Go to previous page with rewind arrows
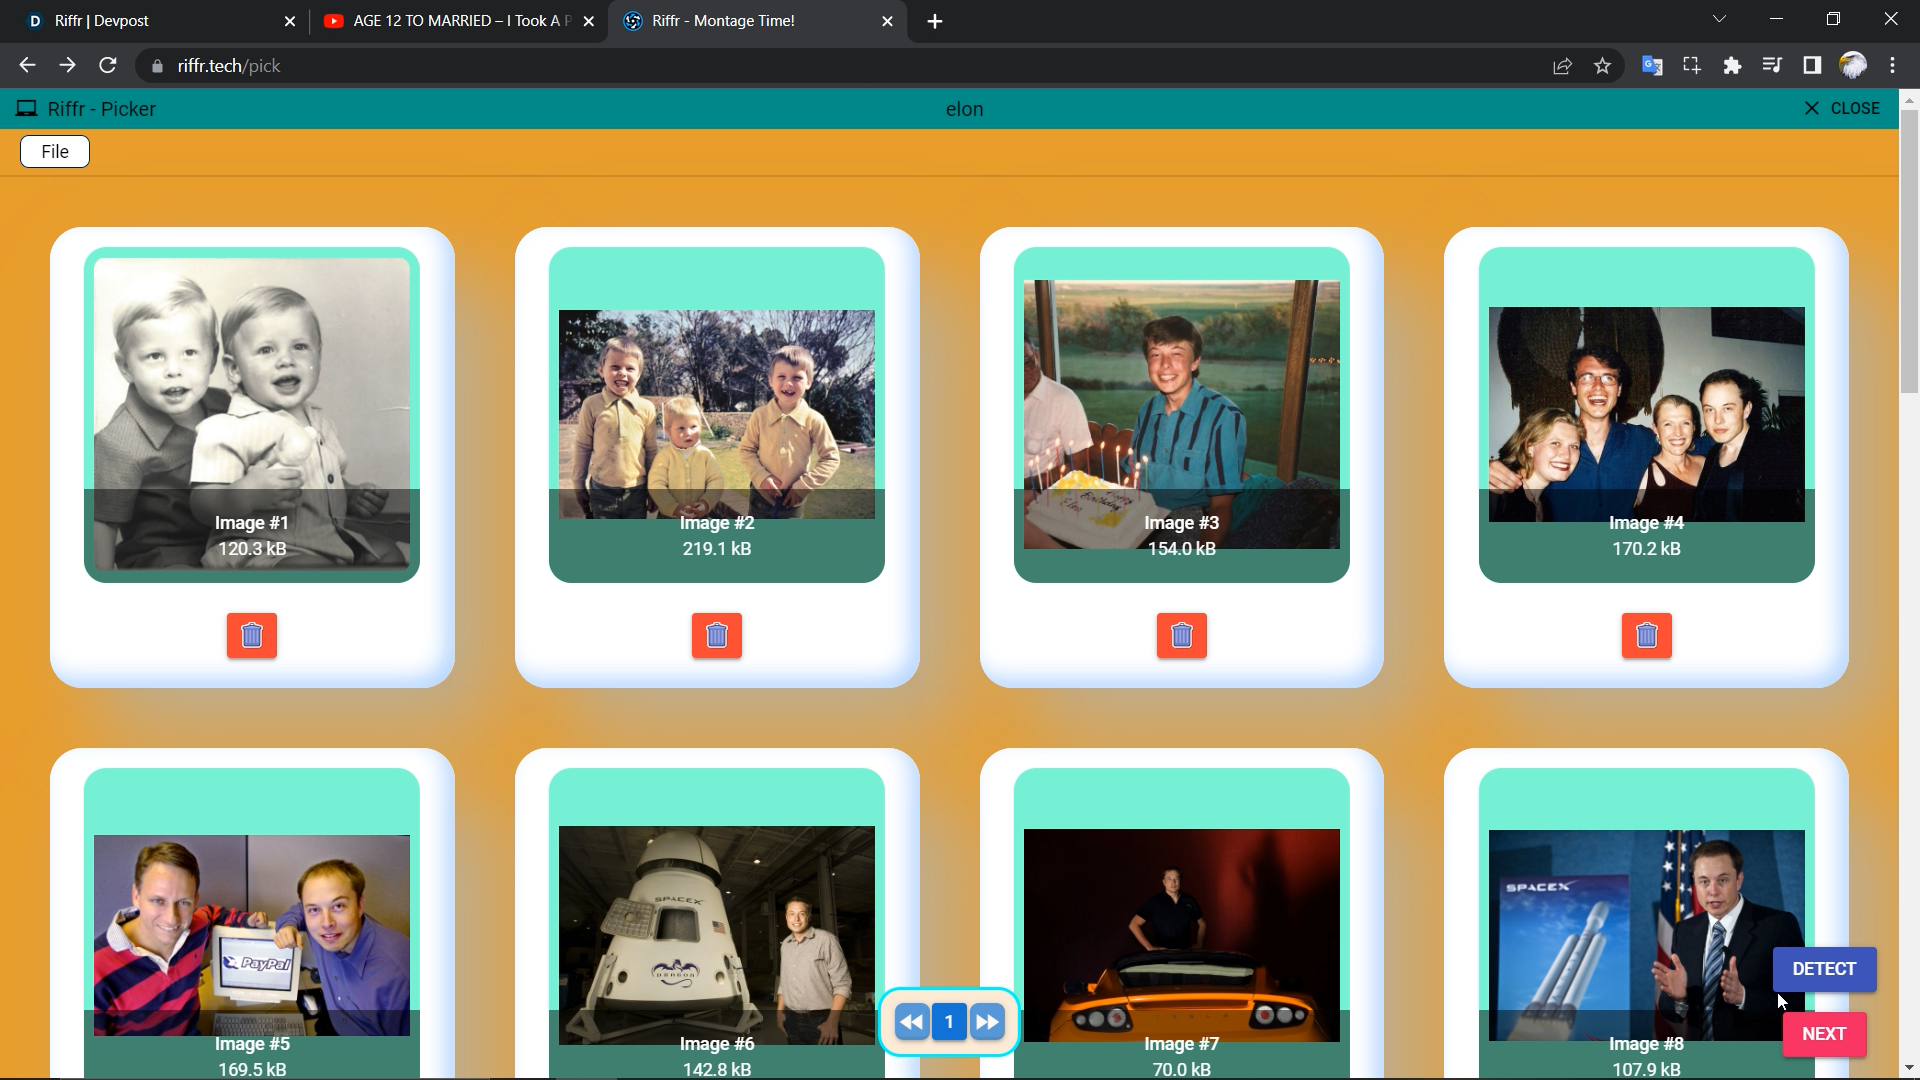This screenshot has height=1080, width=1920. [911, 1022]
